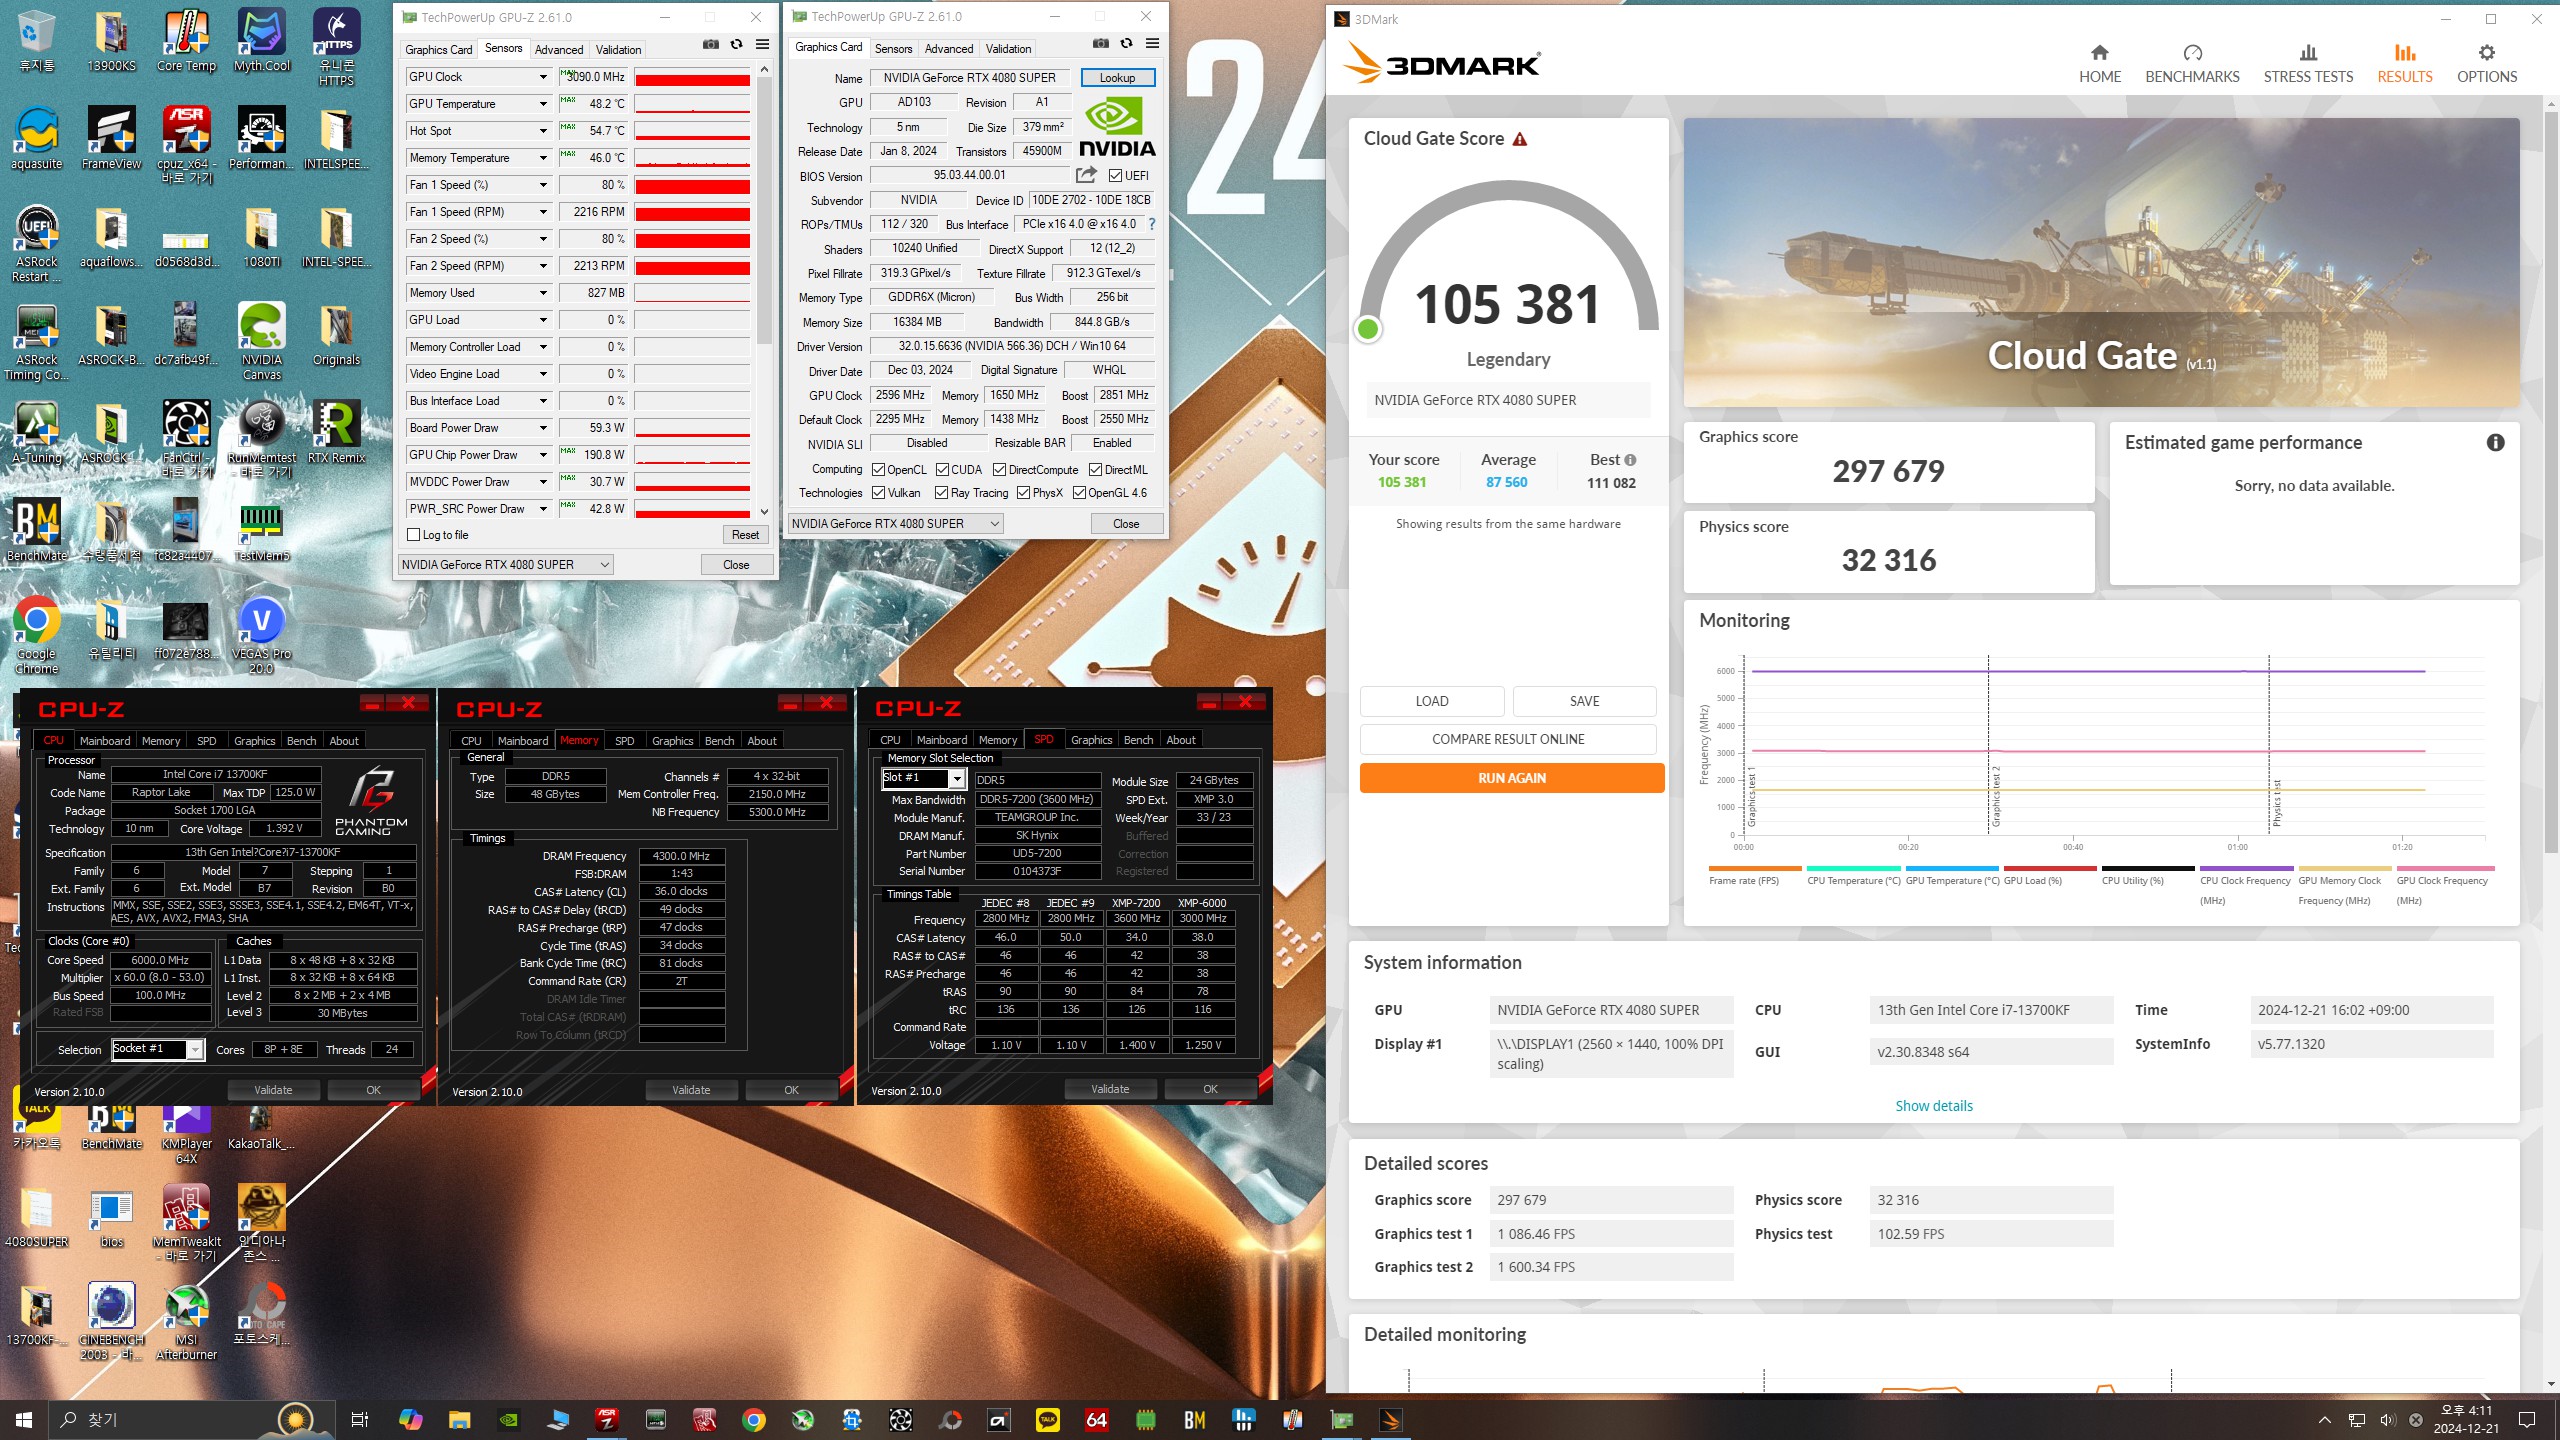The height and width of the screenshot is (1440, 2560).
Task: Click camera icon in GPU-Z Graphics Card window
Action: [x=1100, y=44]
